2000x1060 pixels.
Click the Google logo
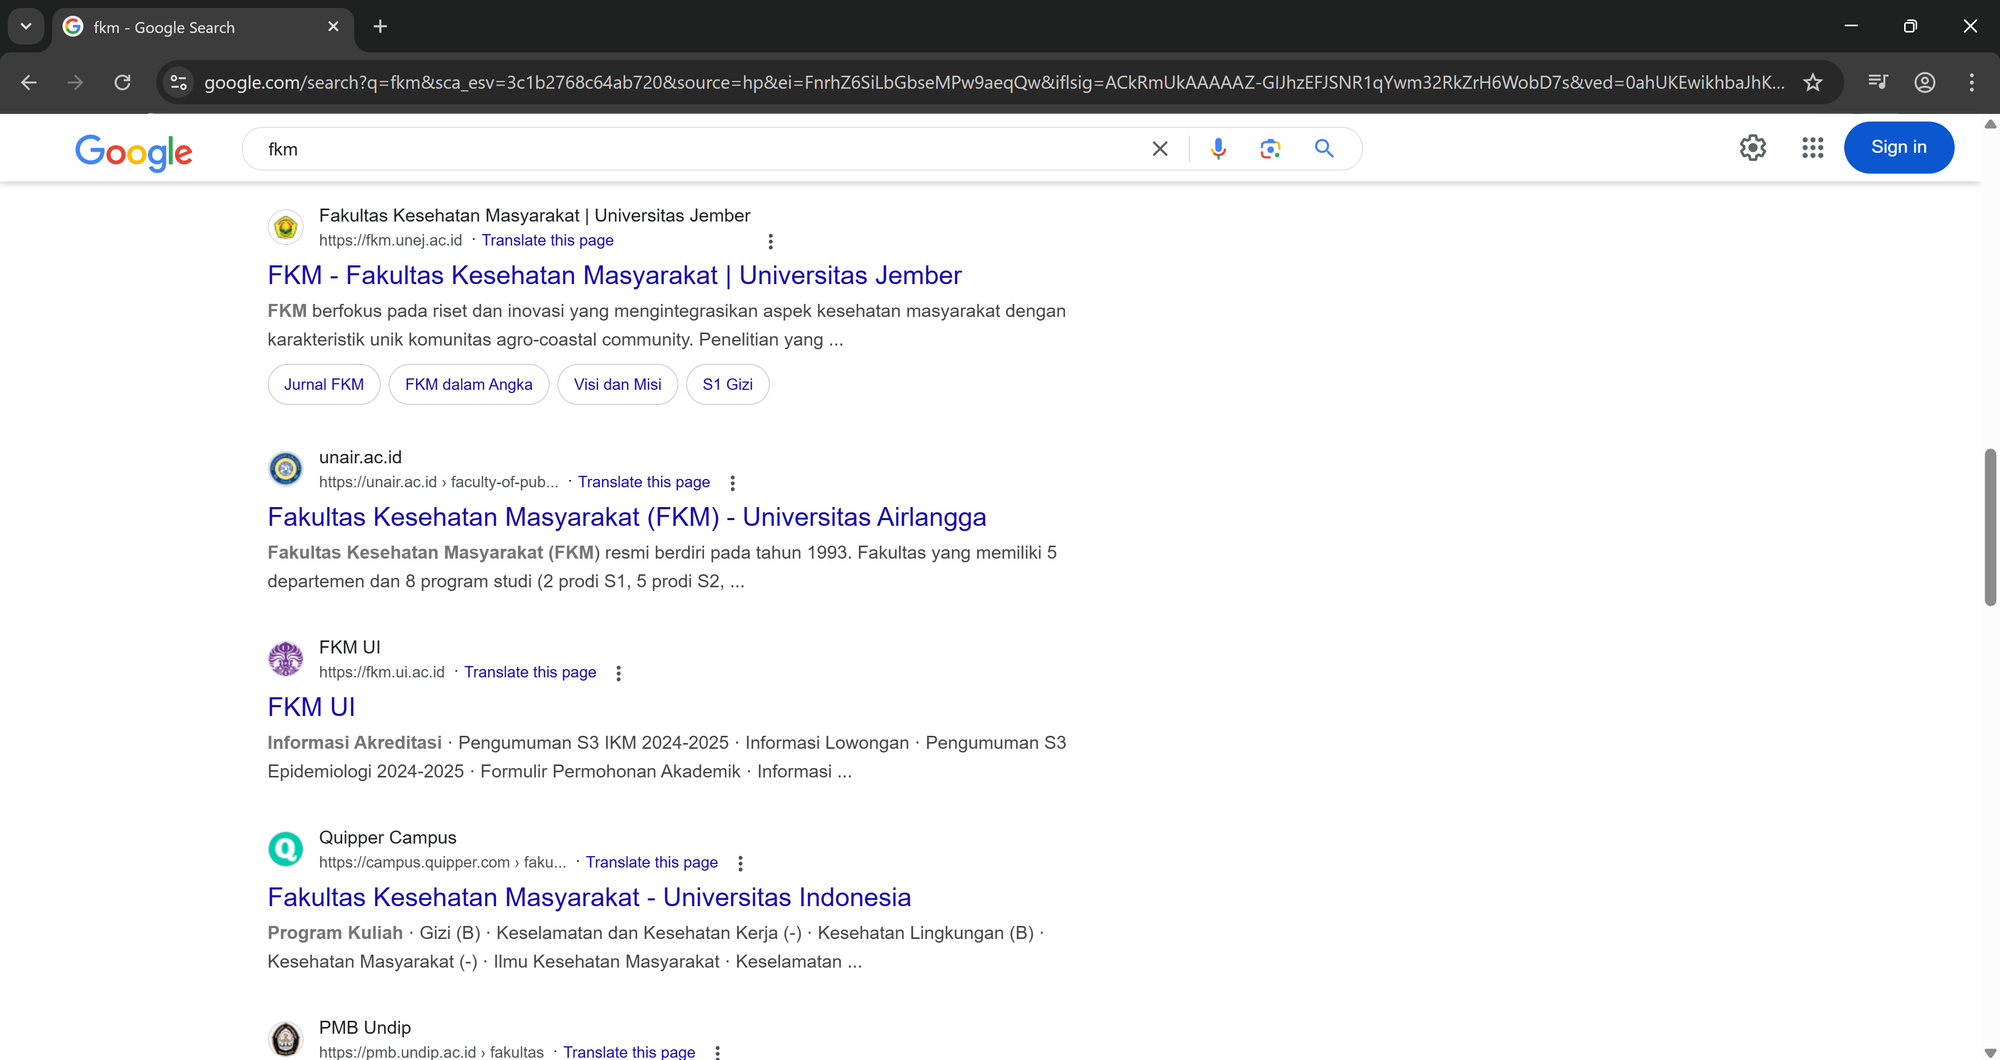pyautogui.click(x=134, y=151)
